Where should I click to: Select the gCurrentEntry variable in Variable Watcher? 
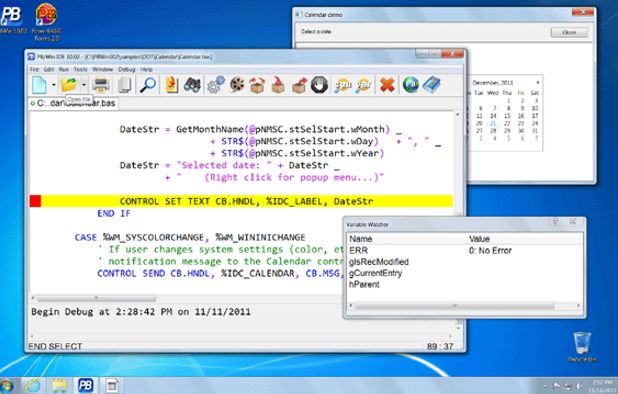point(376,273)
